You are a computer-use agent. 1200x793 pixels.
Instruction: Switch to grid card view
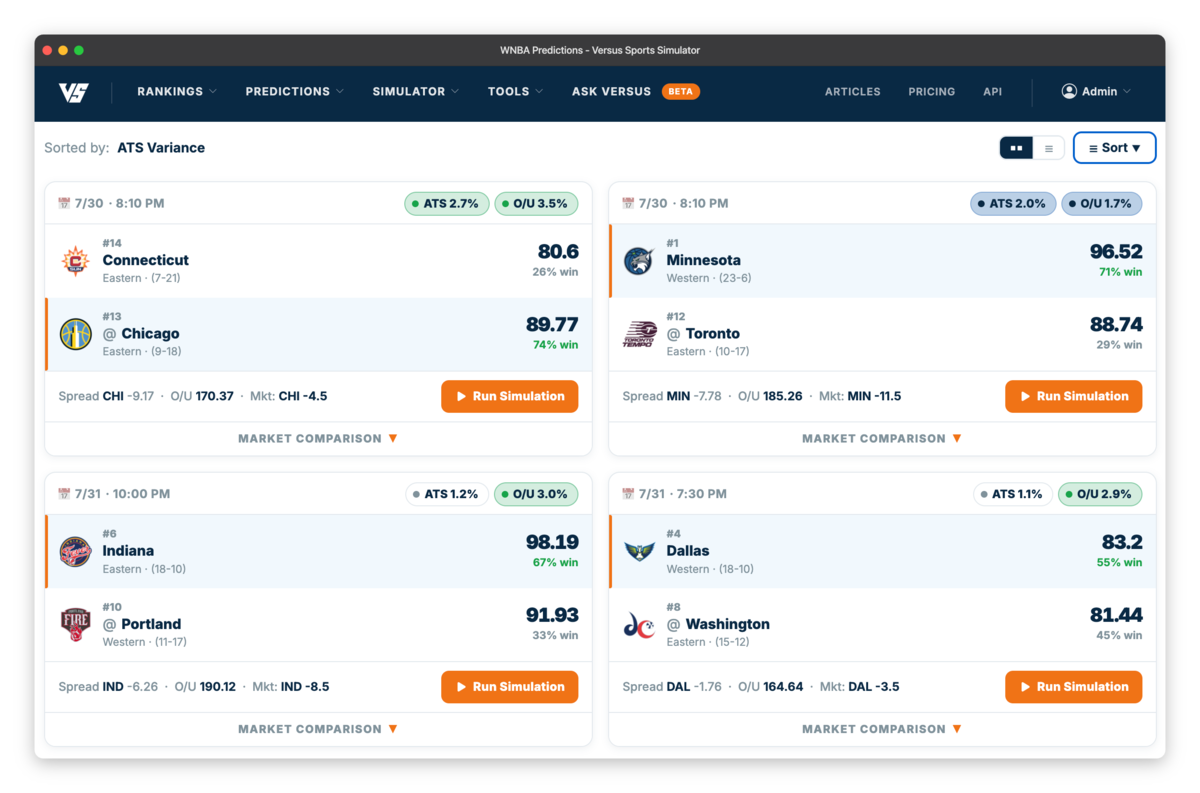click(1016, 148)
